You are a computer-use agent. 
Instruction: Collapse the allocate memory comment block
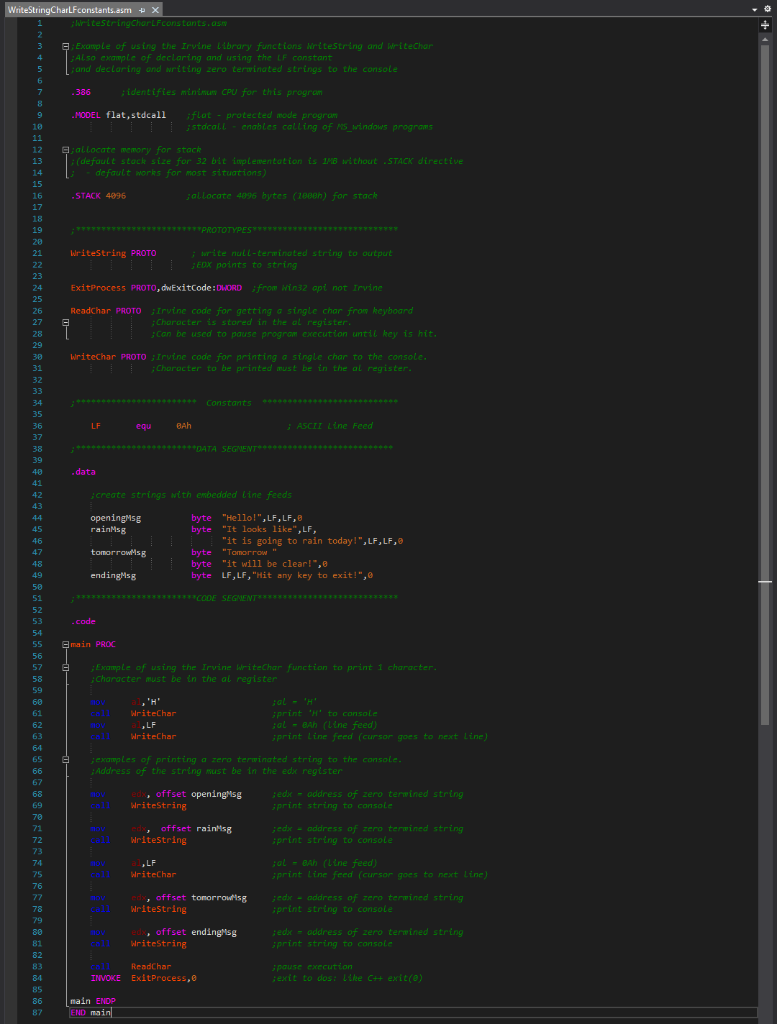click(65, 150)
